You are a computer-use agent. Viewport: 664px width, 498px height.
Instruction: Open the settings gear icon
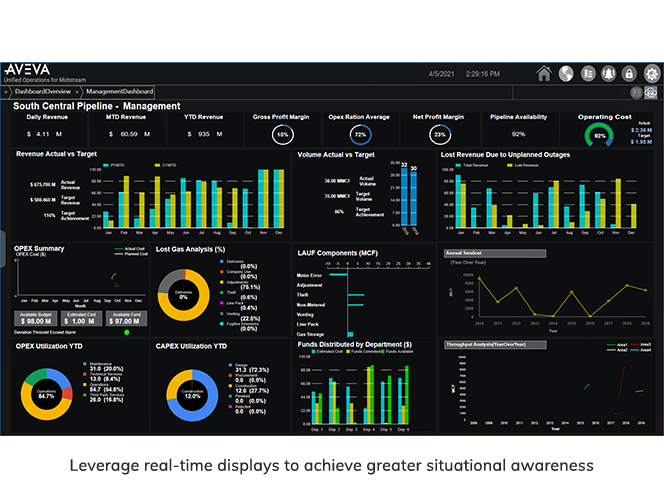tap(653, 73)
